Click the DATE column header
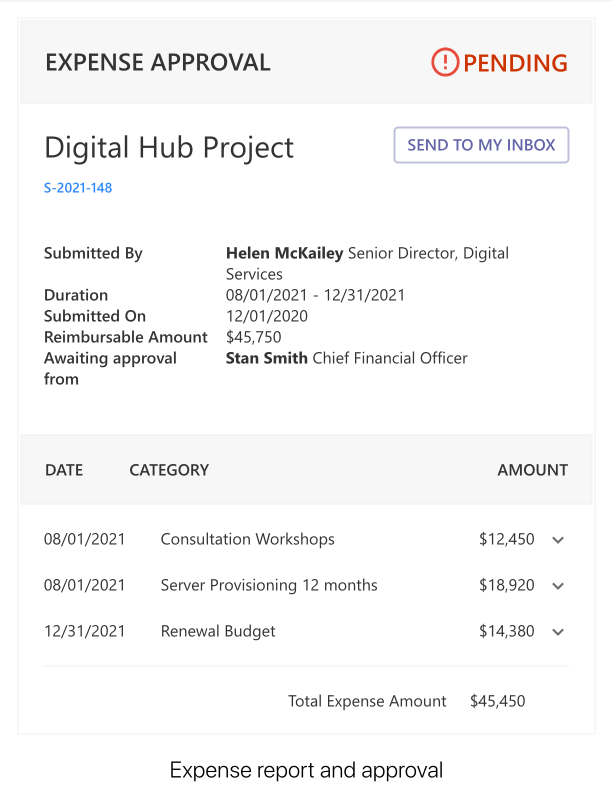The height and width of the screenshot is (803, 612). (64, 470)
